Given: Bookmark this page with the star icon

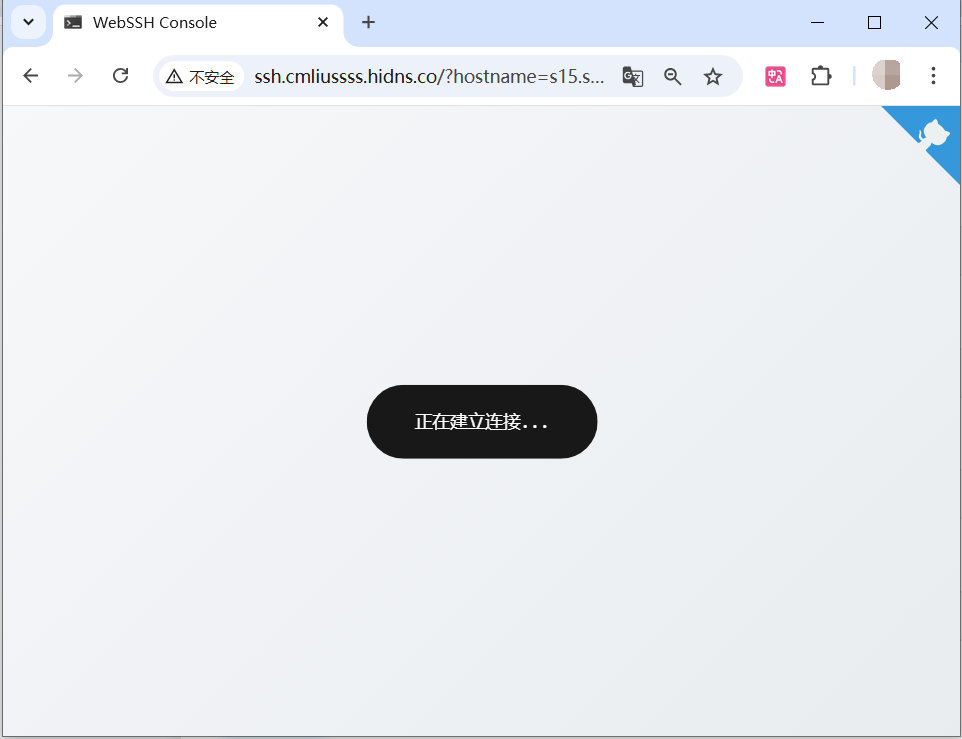Looking at the screenshot, I should pyautogui.click(x=713, y=77).
